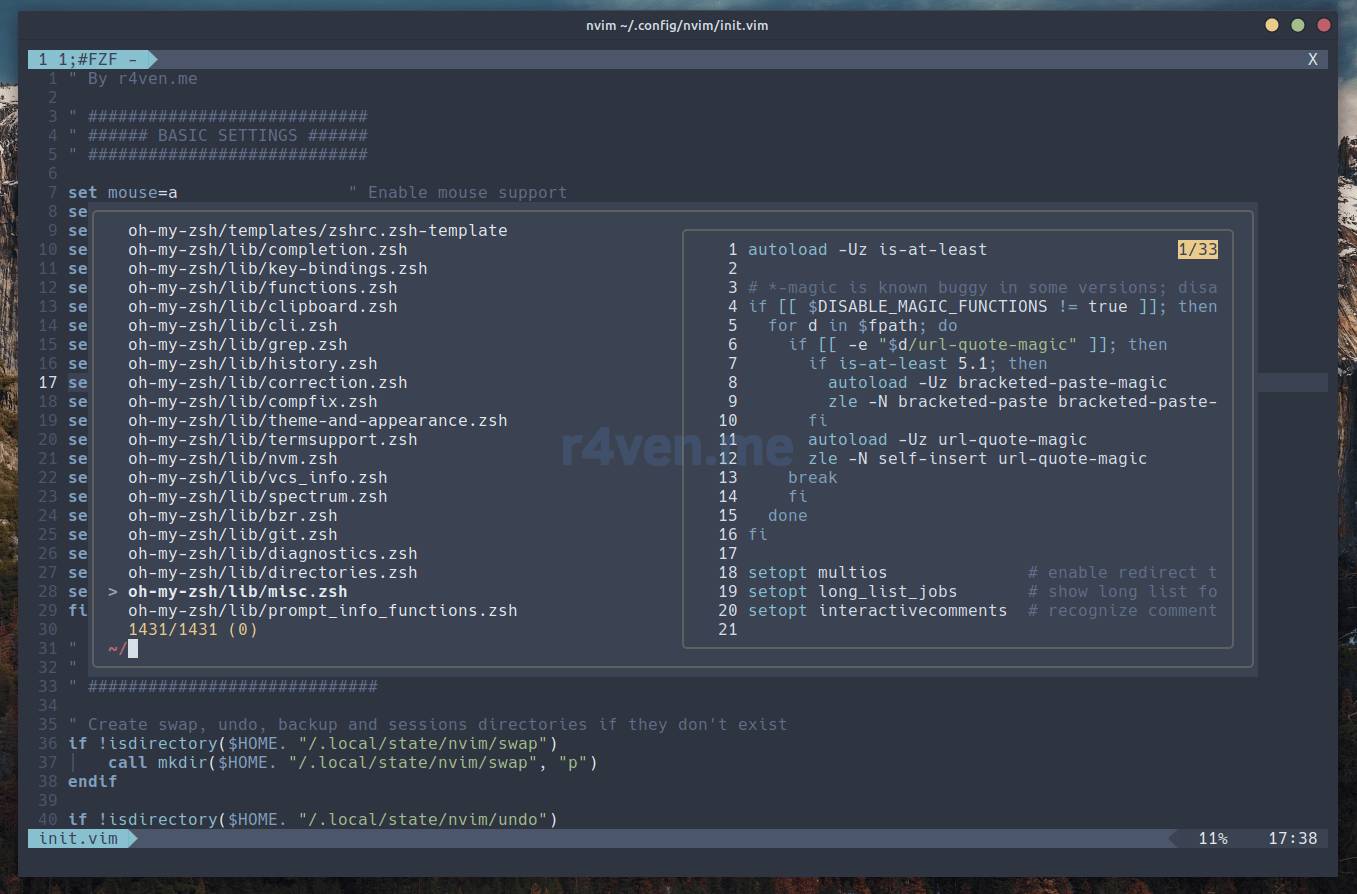The width and height of the screenshot is (1357, 894).
Task: Click the 1/33 preview position indicator
Action: pos(1197,249)
